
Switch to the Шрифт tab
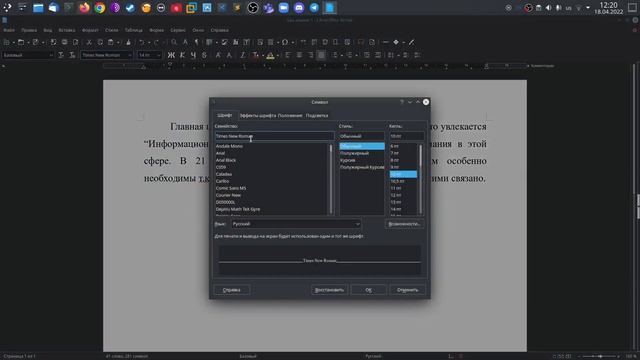225,116
